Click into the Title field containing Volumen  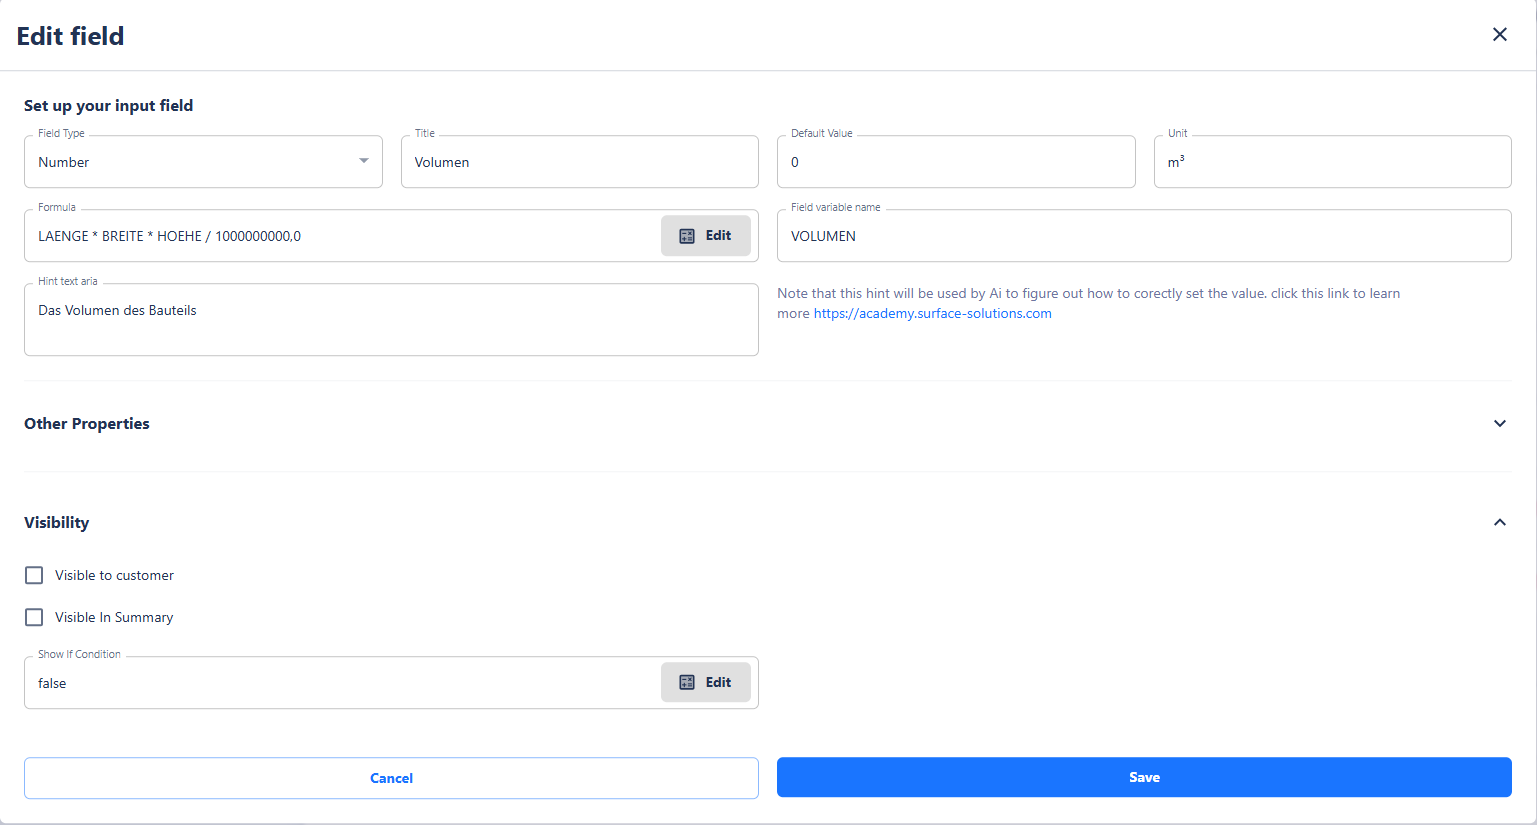coord(579,162)
